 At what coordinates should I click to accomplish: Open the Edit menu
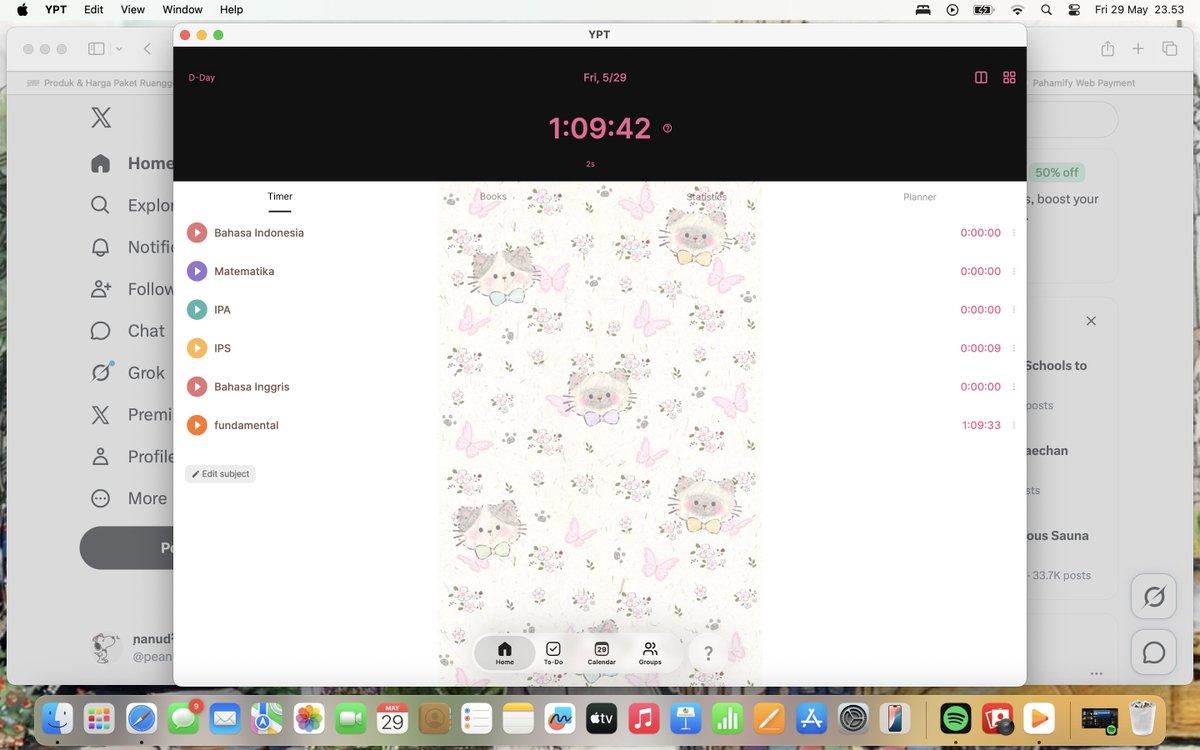[93, 9]
